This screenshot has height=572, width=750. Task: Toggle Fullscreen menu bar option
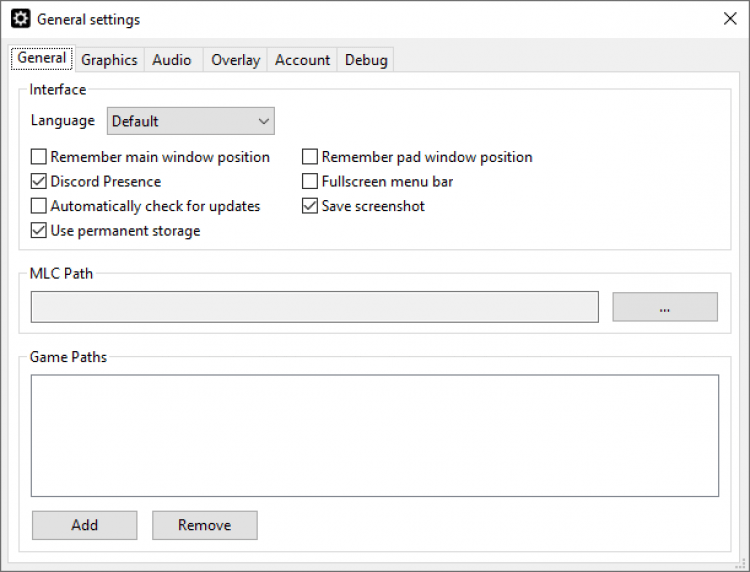click(310, 182)
